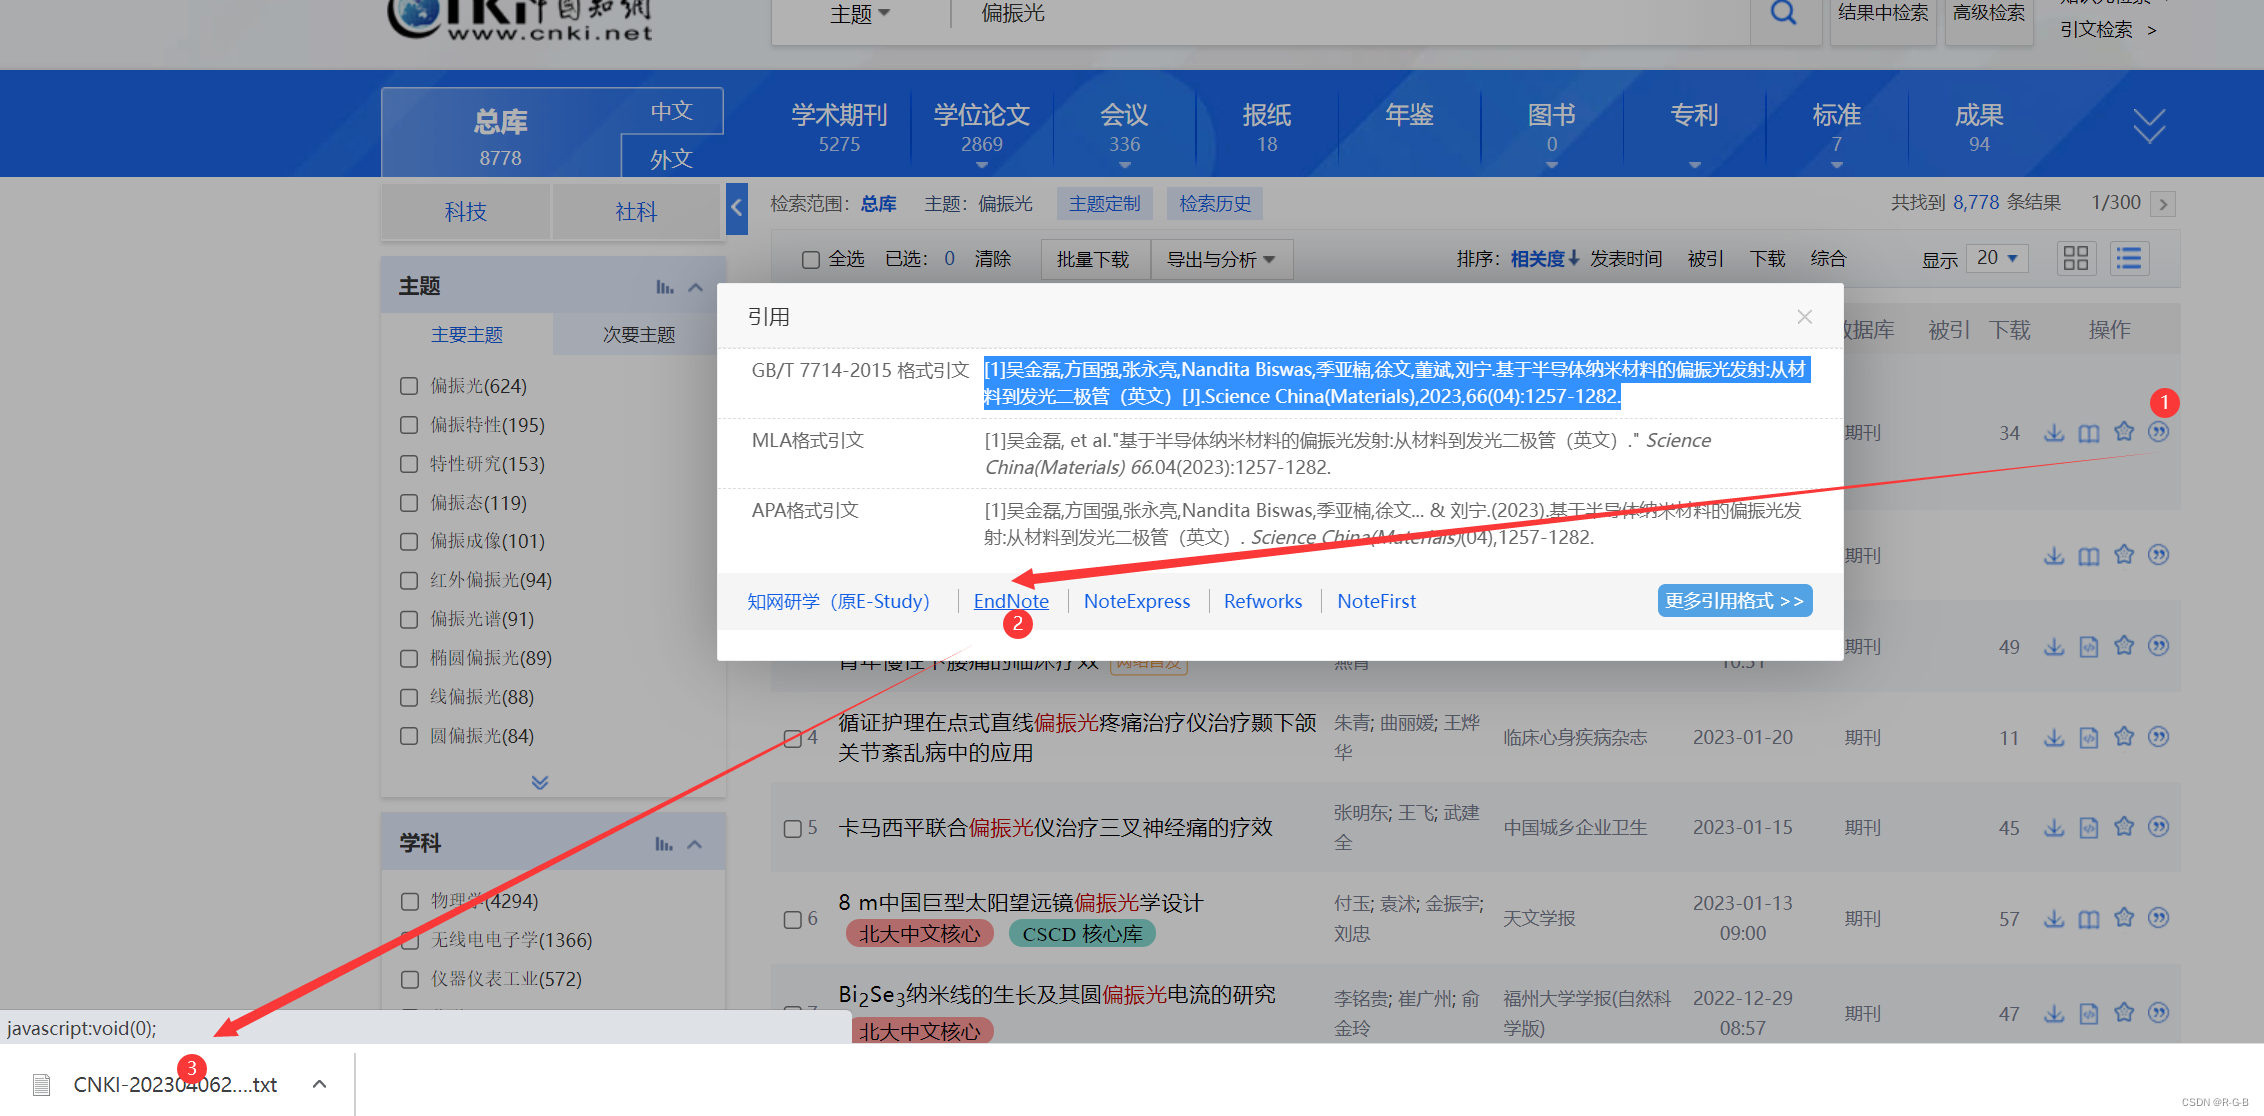Check 偏振态(119) topic filter
This screenshot has width=2264, height=1116.
[x=409, y=503]
